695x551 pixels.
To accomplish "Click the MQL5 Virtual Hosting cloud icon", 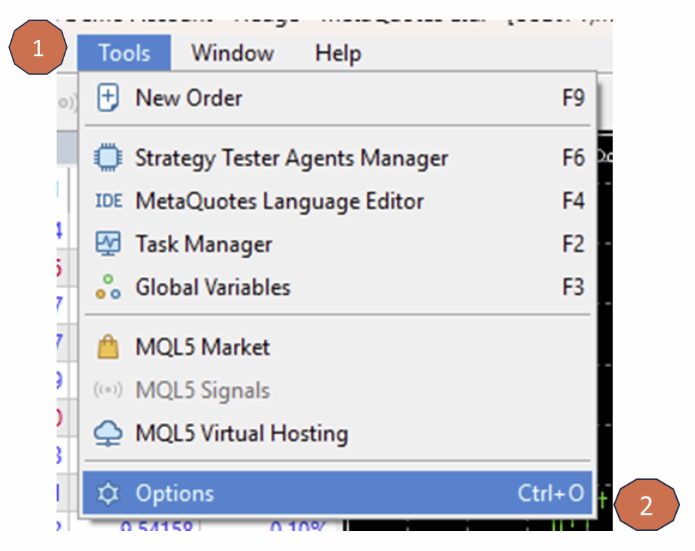I will 107,434.
